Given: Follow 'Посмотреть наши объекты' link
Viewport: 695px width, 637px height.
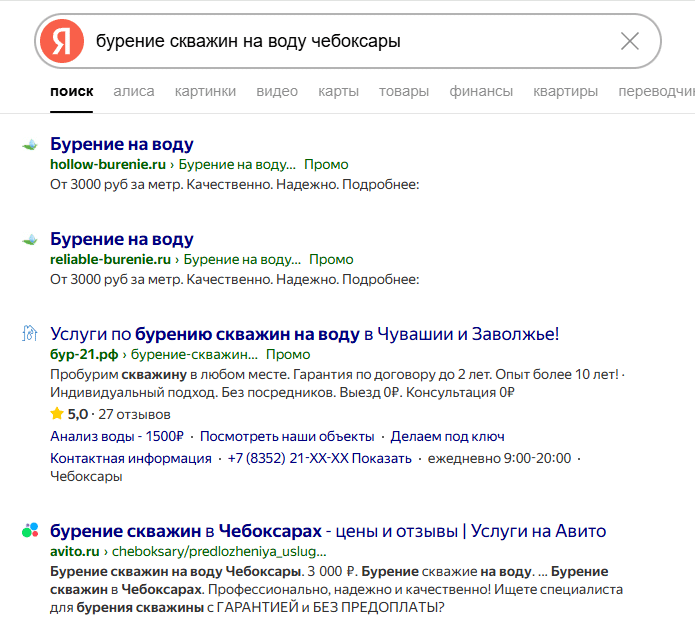Looking at the screenshot, I should coord(287,436).
